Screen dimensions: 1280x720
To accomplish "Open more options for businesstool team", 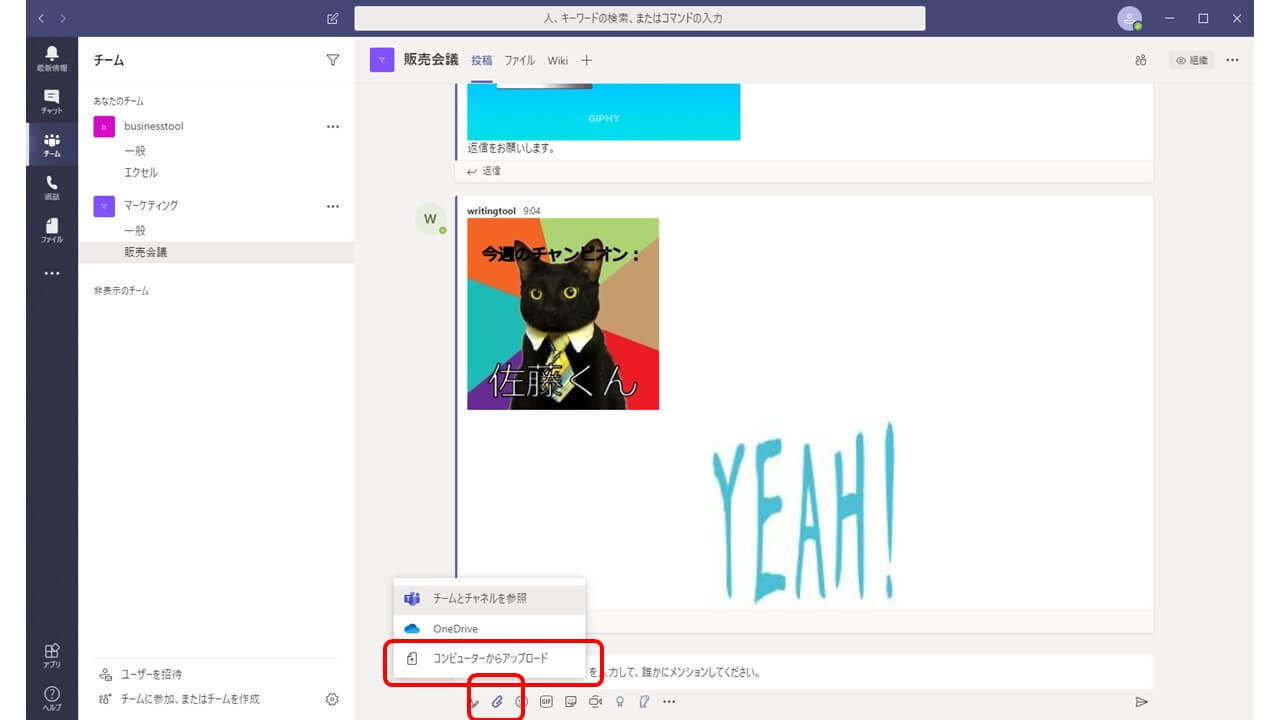I will click(x=333, y=127).
